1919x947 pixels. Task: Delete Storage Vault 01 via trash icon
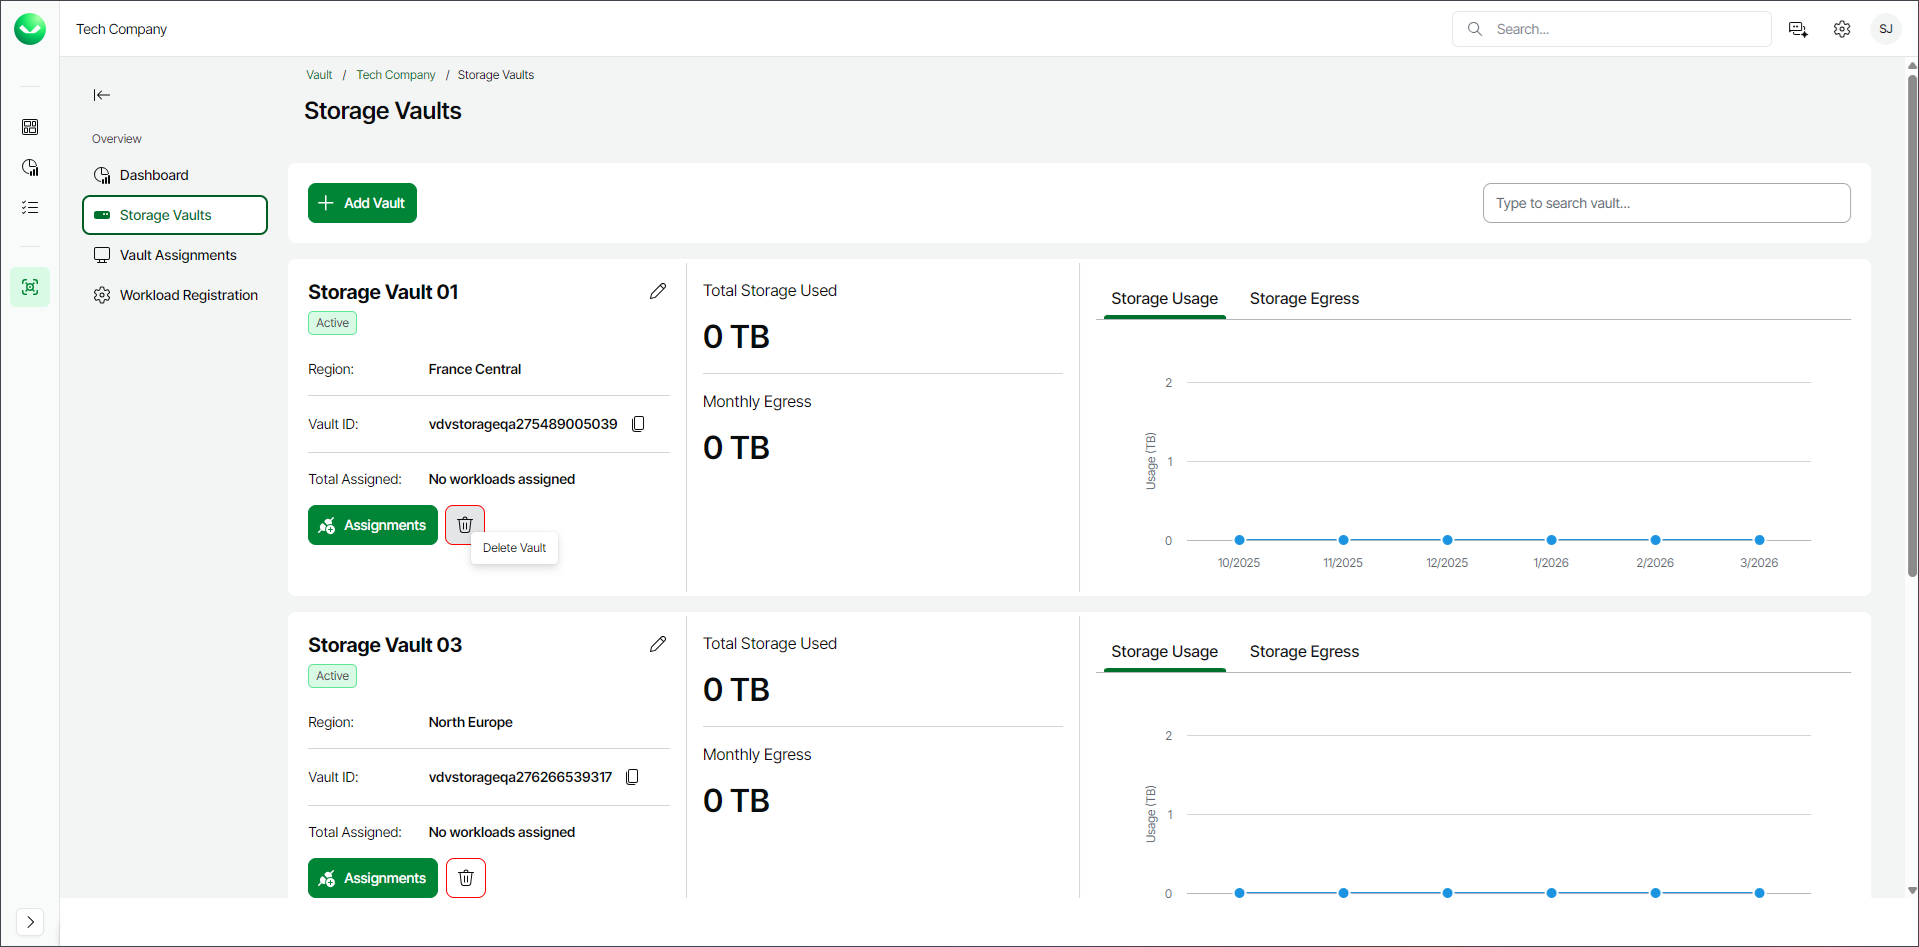pos(465,524)
